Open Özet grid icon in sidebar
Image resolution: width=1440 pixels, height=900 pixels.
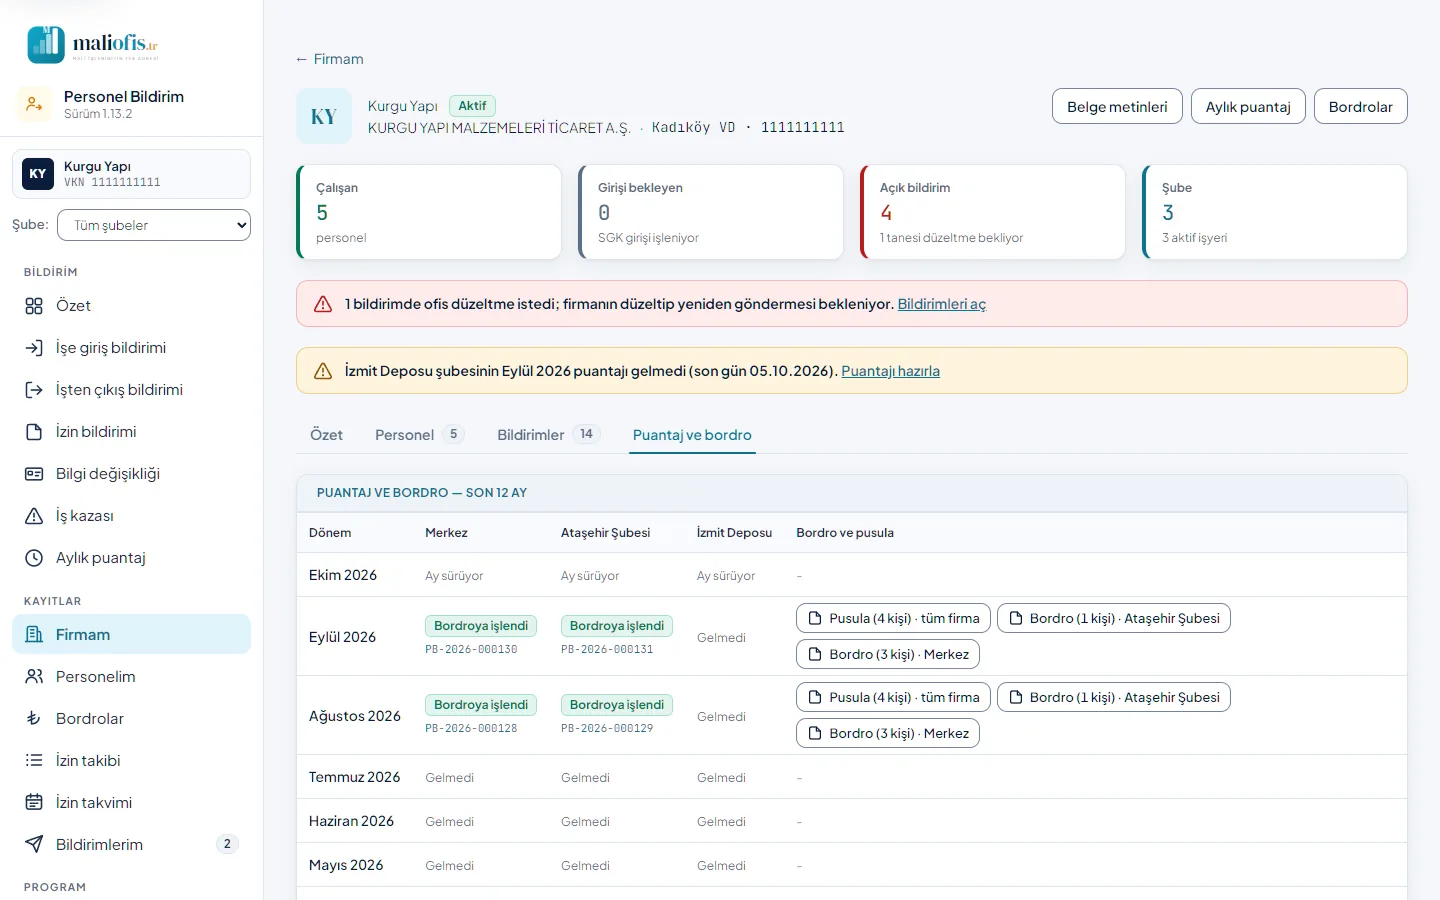[x=34, y=306]
